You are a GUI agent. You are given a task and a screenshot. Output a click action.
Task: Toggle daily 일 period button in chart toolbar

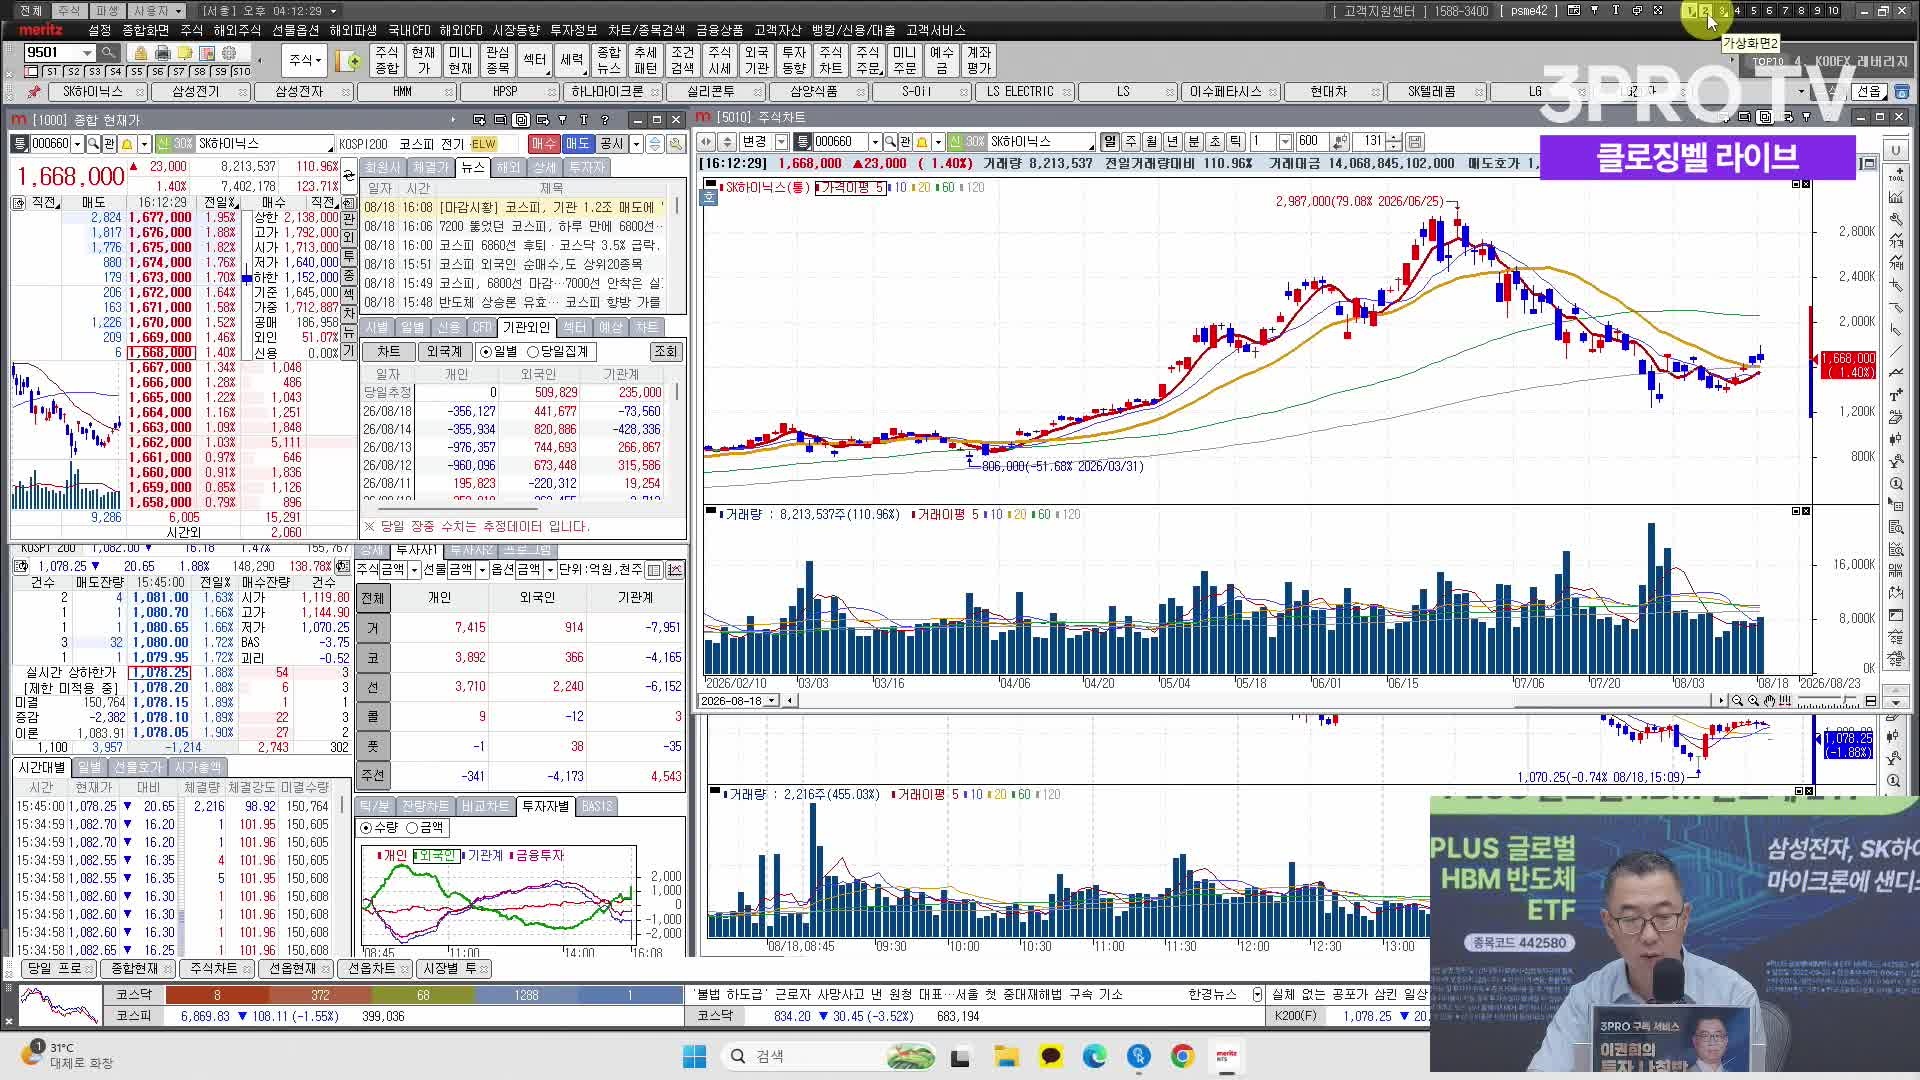point(1110,142)
